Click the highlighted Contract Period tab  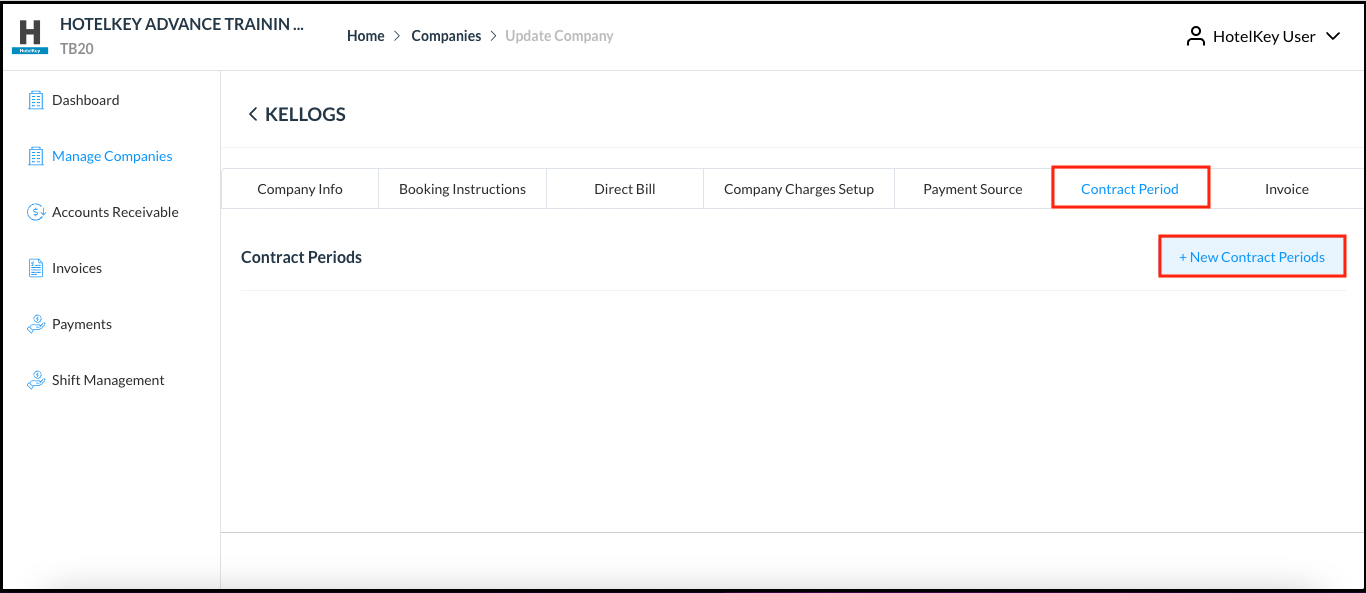(x=1130, y=188)
